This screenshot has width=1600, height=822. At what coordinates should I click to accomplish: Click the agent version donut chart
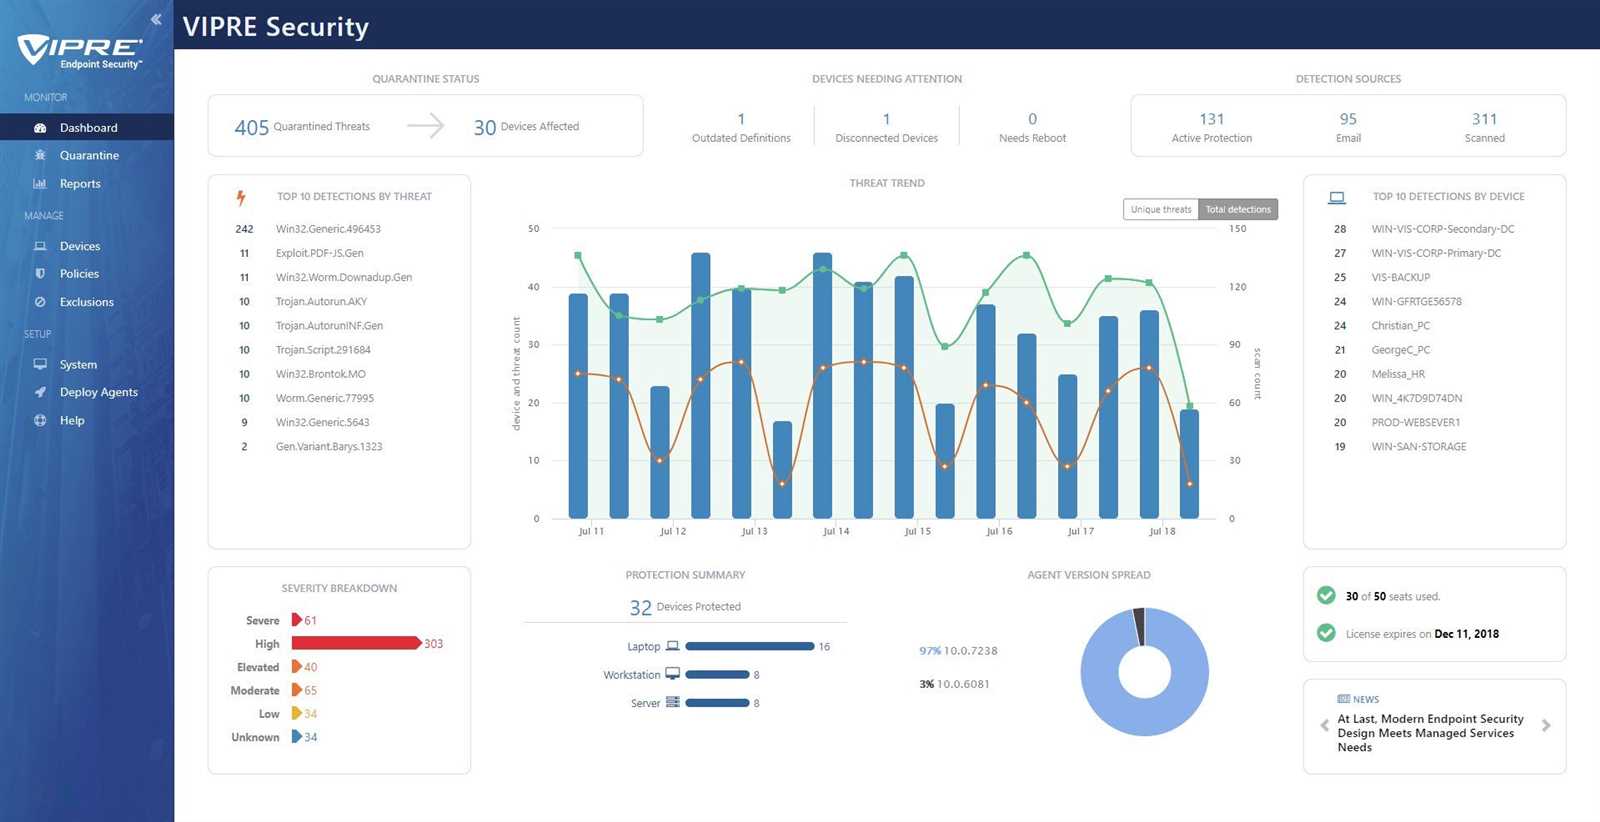1144,671
